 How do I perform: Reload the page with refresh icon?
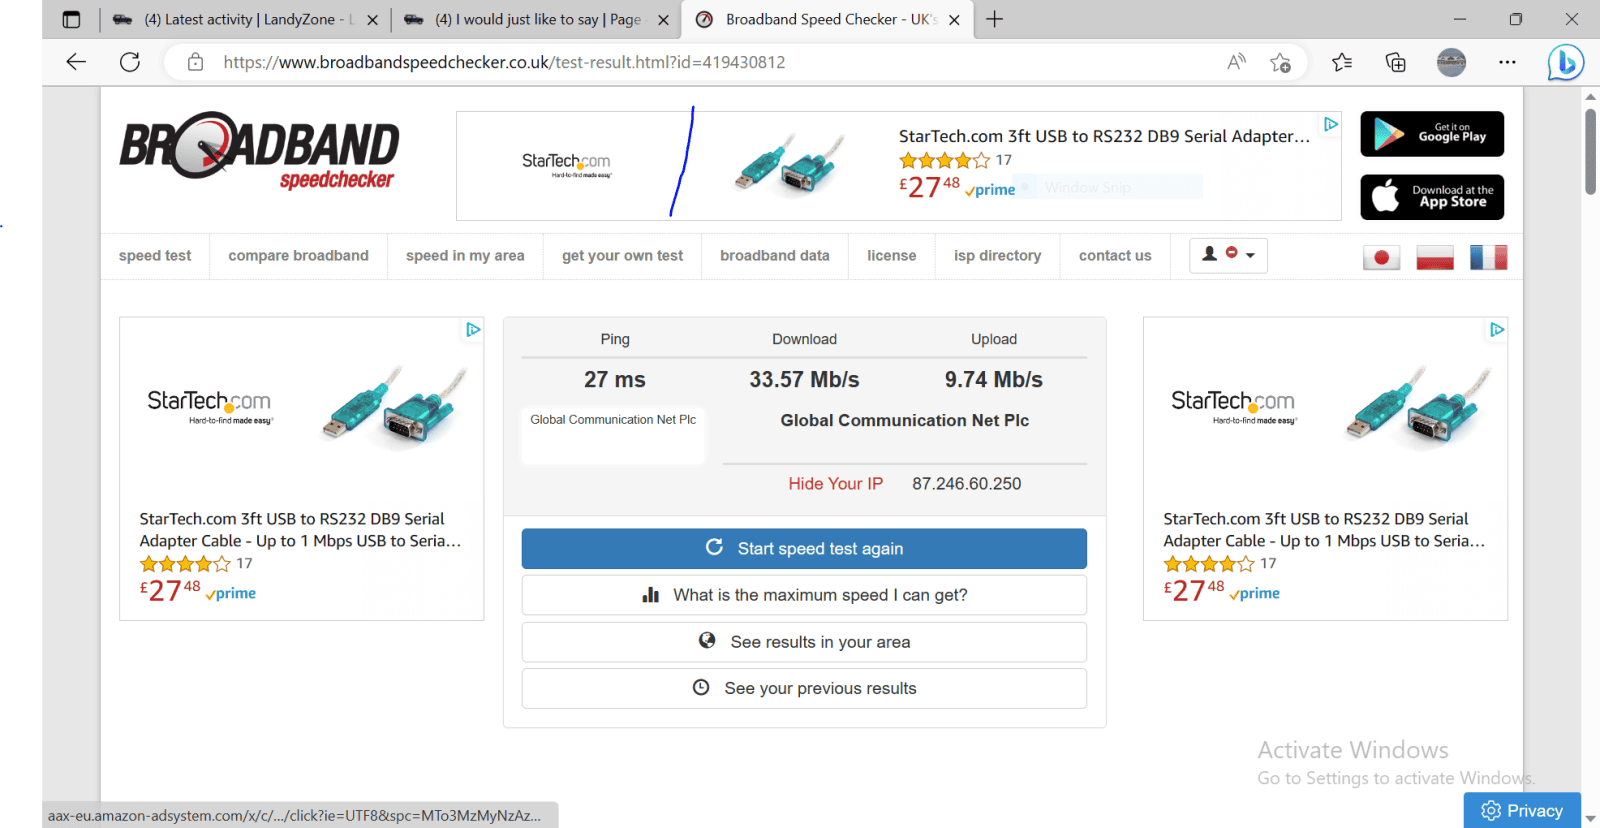(x=130, y=62)
